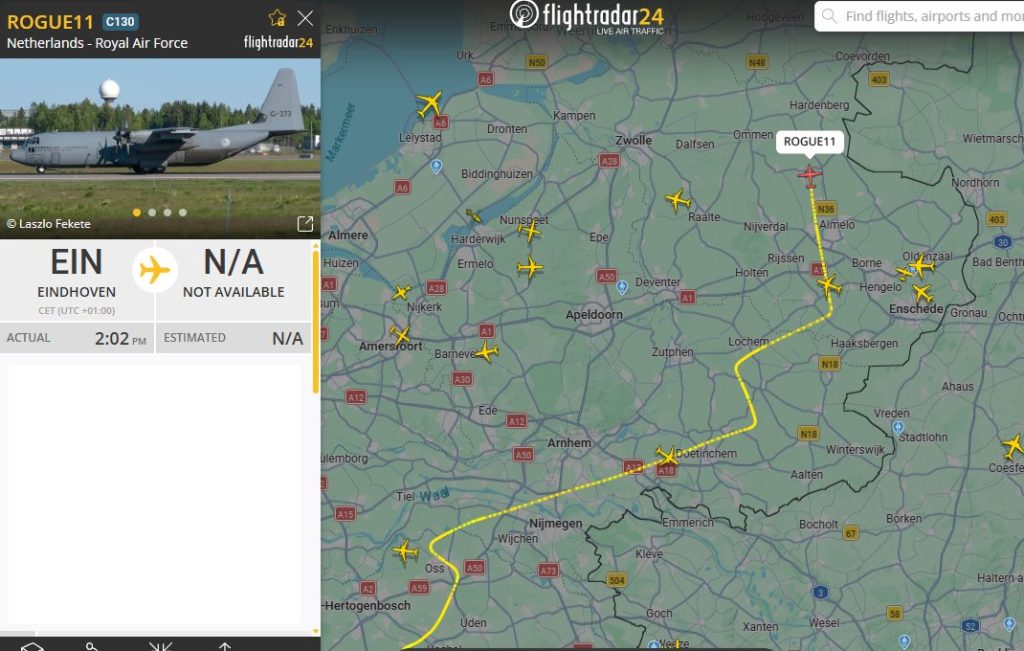This screenshot has height=651, width=1024.
Task: Show the third photo via carousel dot
Action: coord(167,212)
